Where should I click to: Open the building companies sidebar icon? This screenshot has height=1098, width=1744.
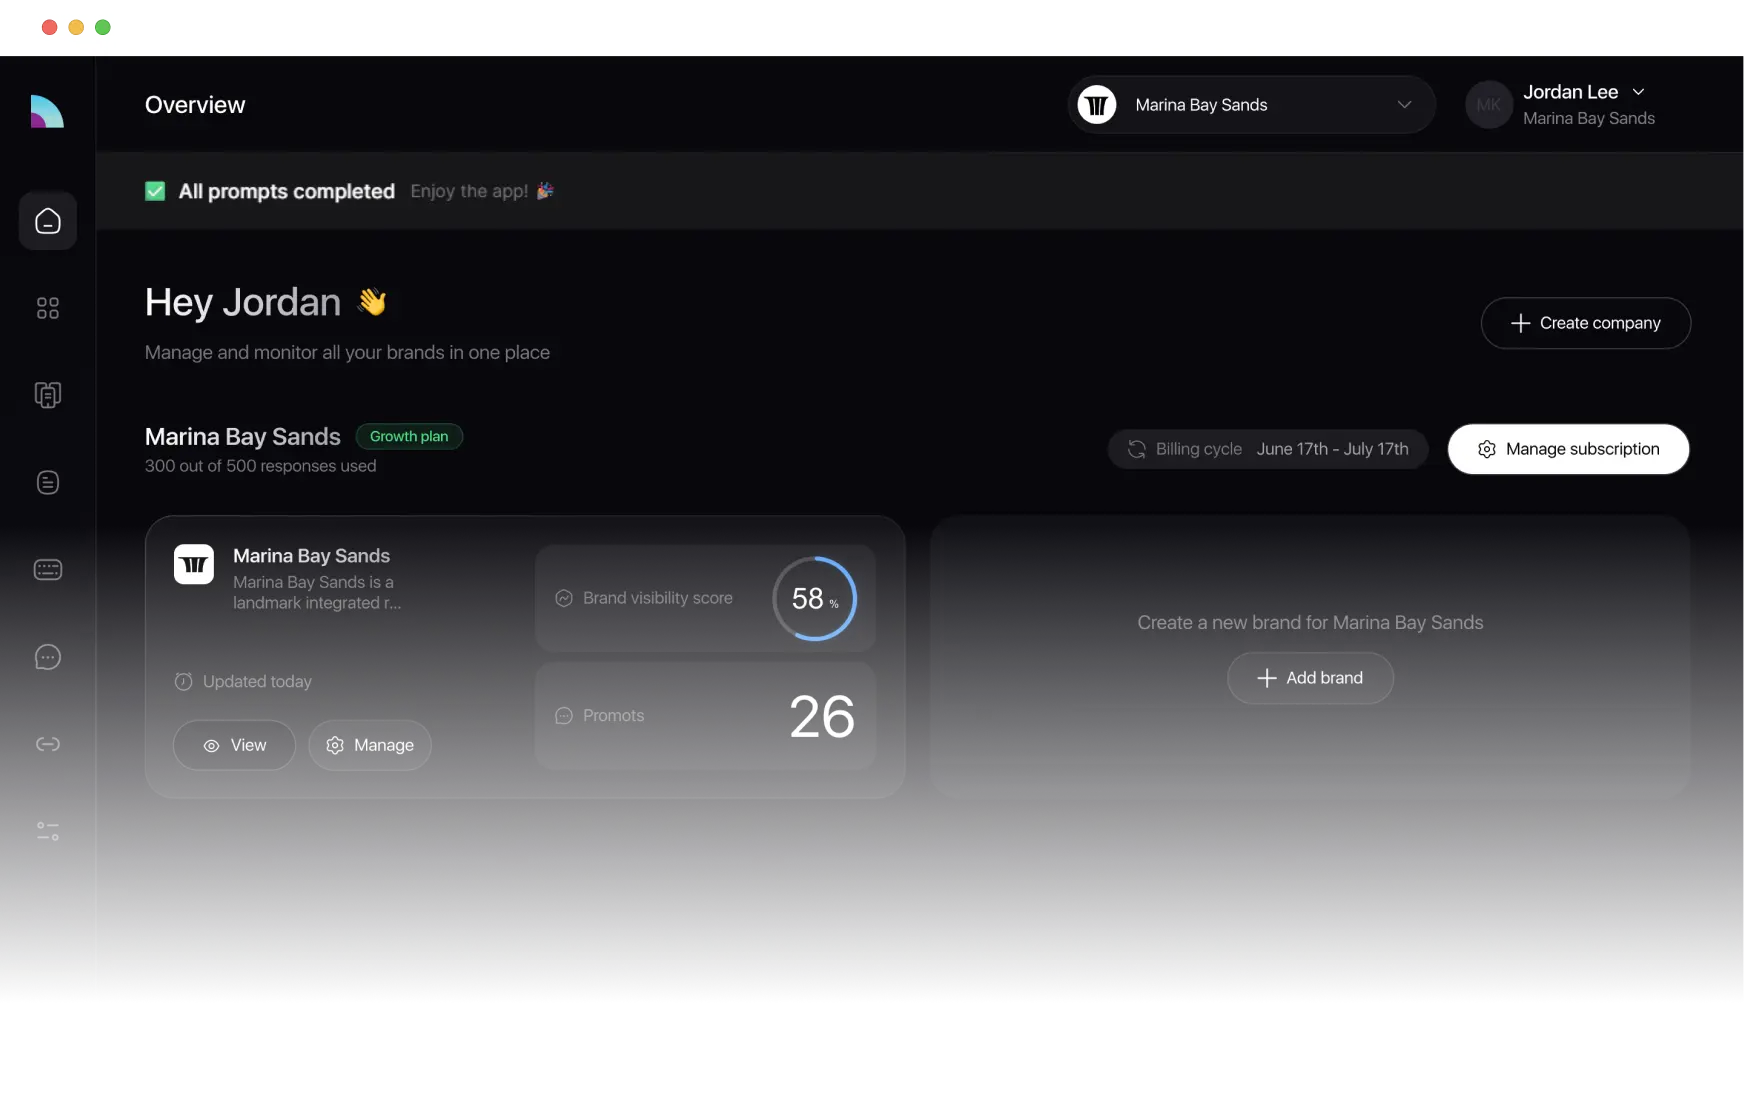(48, 395)
